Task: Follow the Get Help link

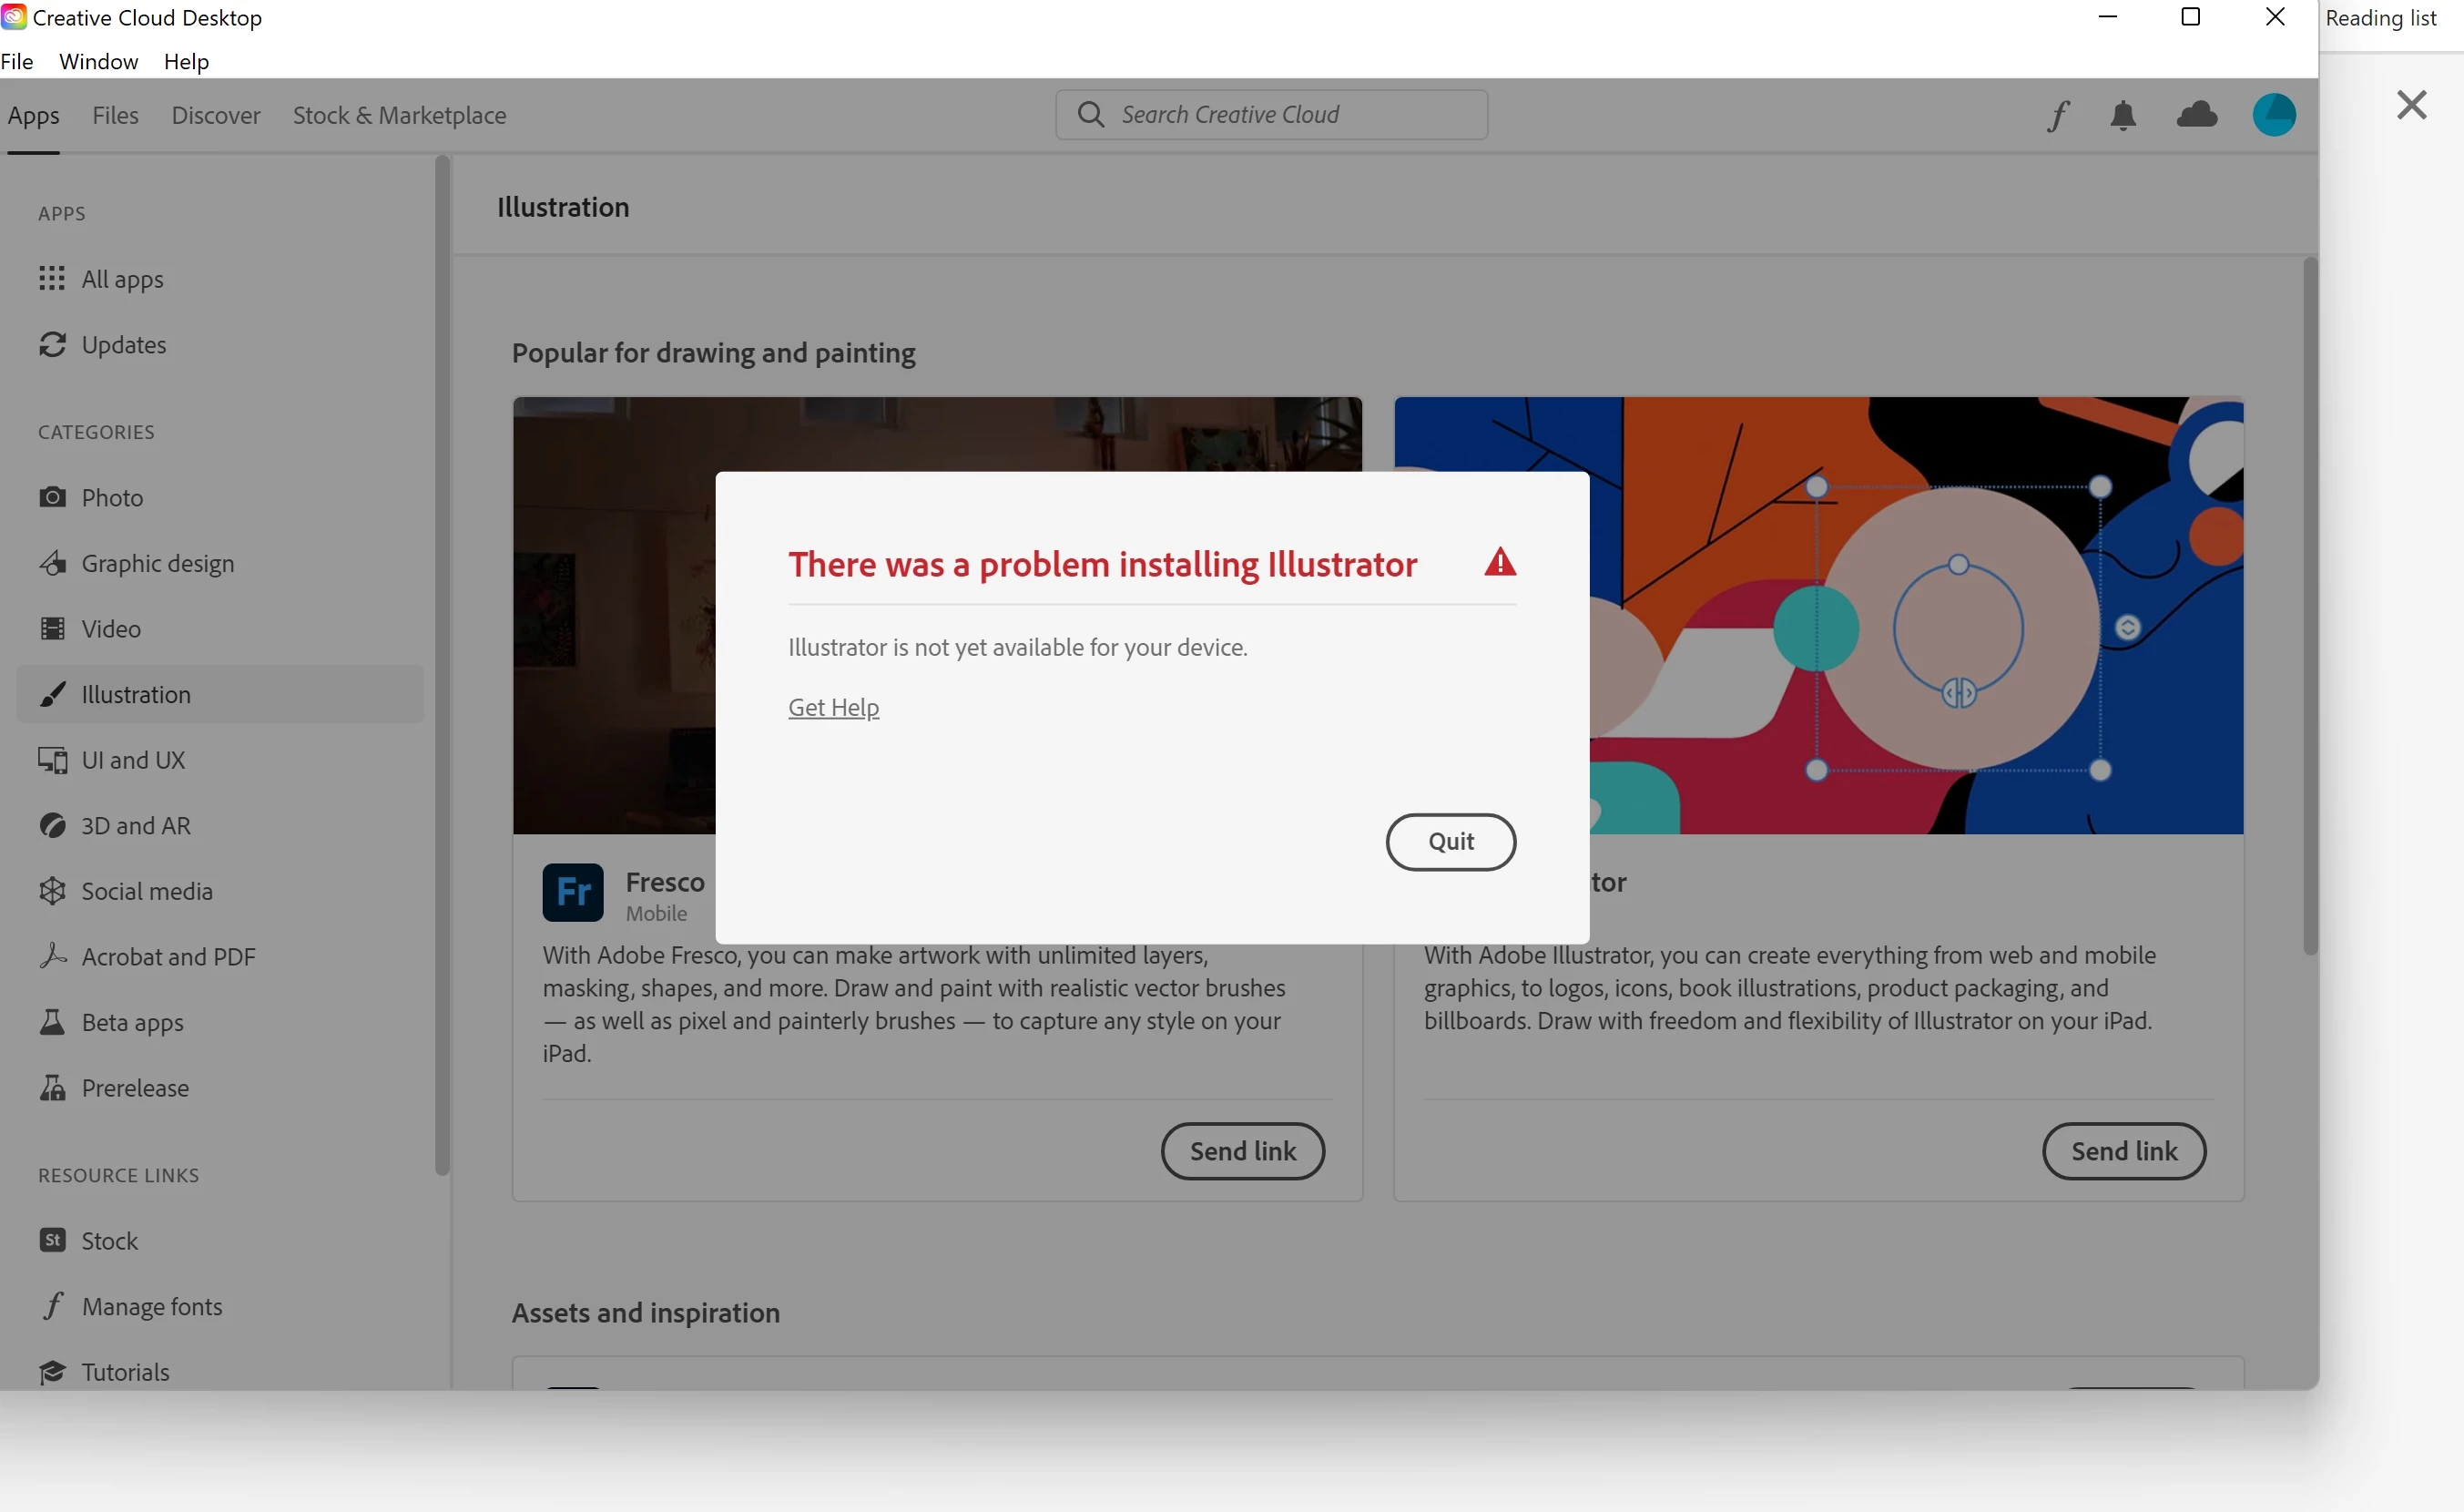Action: 833,707
